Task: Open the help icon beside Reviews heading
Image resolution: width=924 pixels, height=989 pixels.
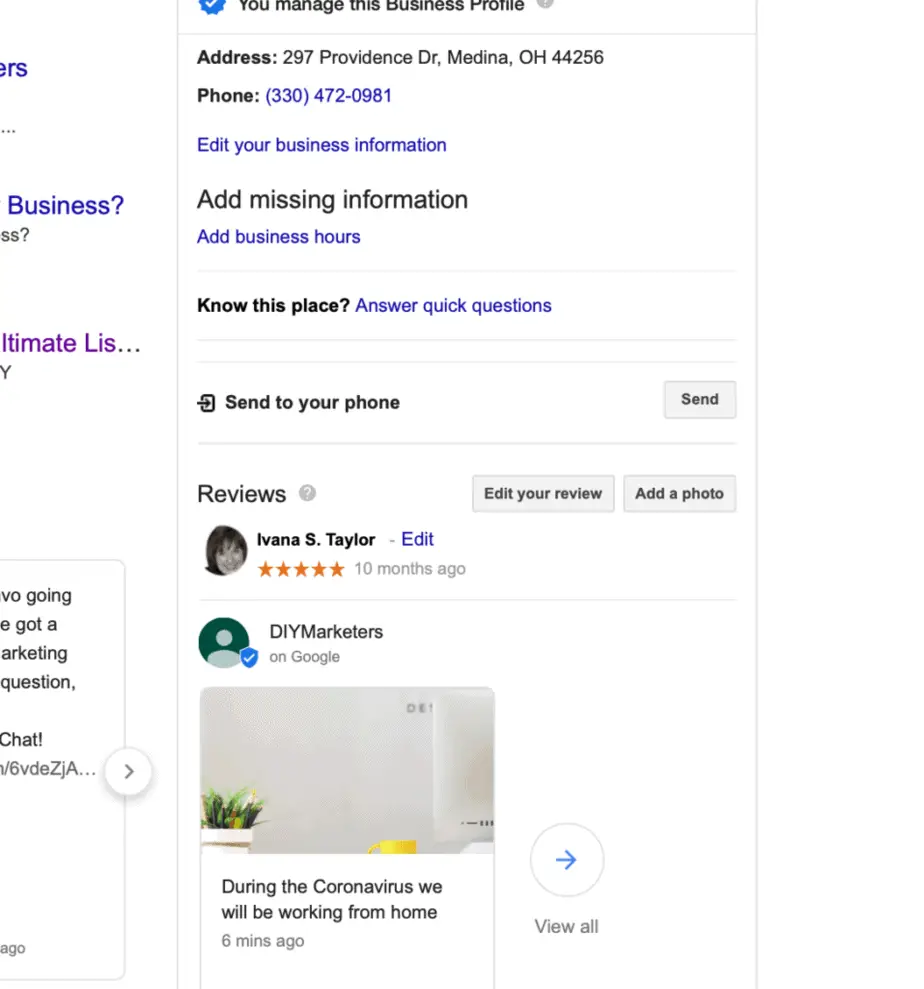Action: point(307,493)
